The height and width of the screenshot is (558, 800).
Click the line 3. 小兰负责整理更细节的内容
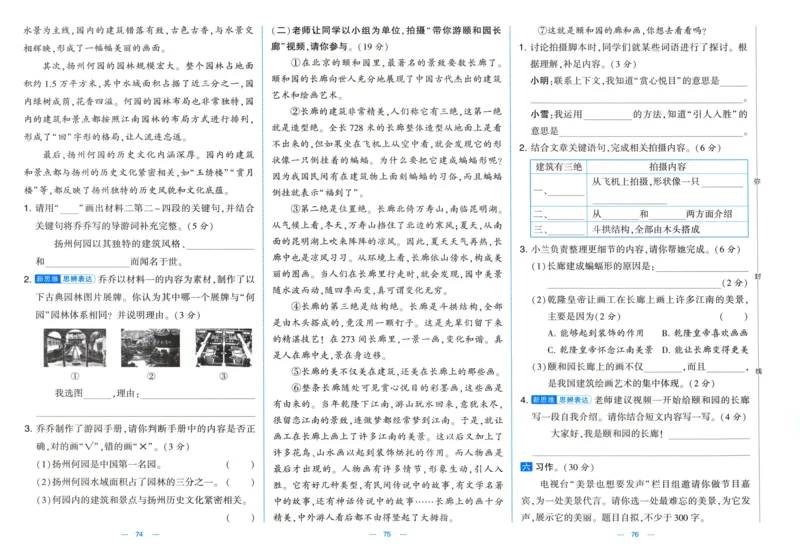(x=629, y=249)
